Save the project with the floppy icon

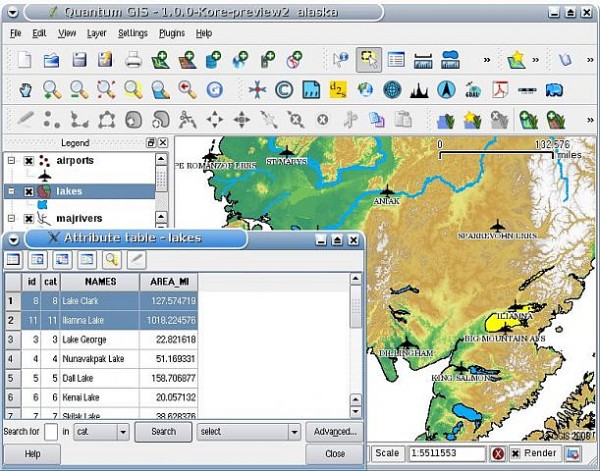79,60
